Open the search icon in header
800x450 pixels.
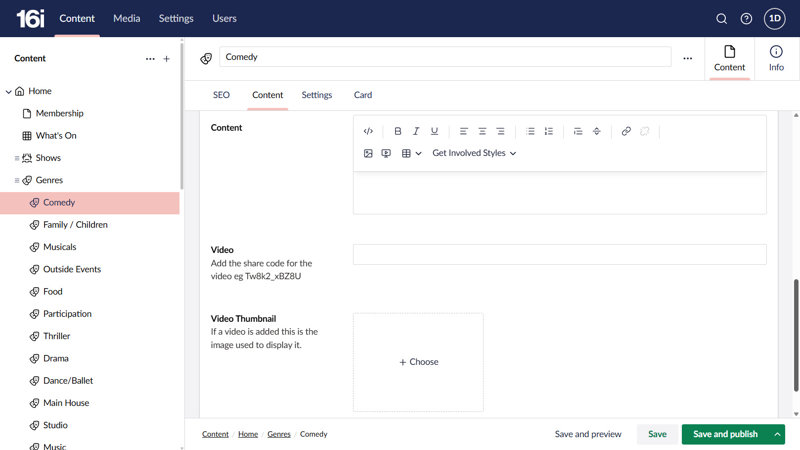(721, 19)
